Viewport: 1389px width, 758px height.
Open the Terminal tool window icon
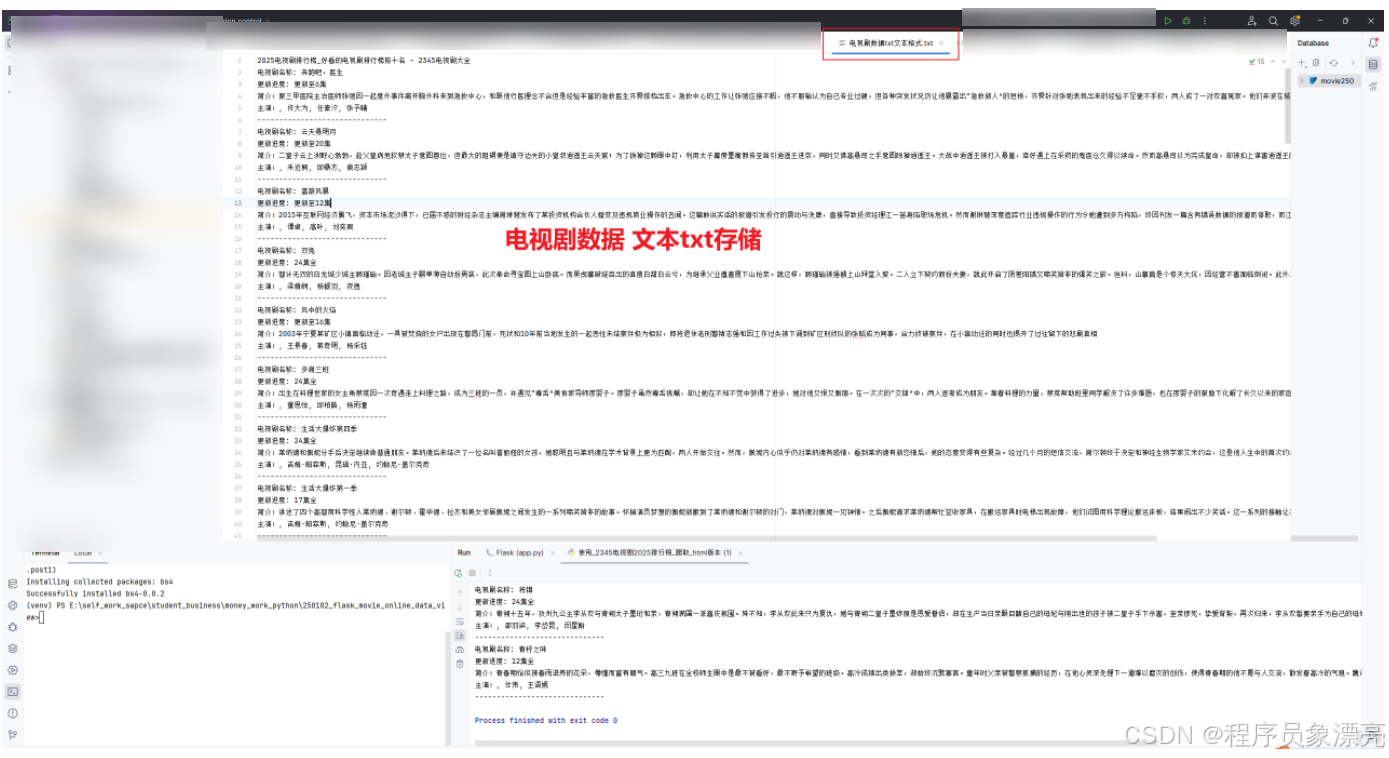12,690
